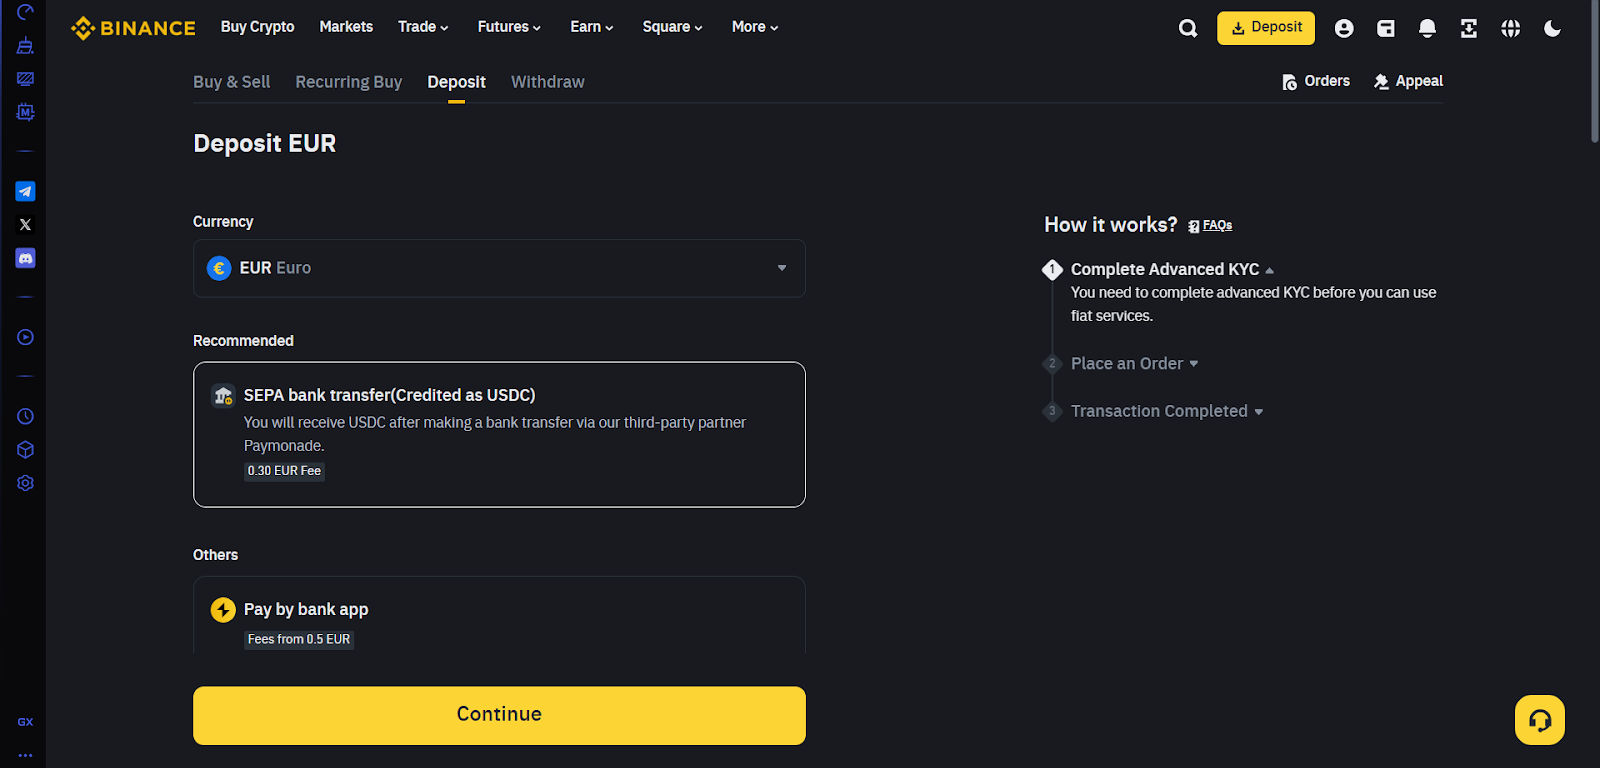The height and width of the screenshot is (768, 1600).
Task: Expand the Square menu
Action: coord(672,27)
